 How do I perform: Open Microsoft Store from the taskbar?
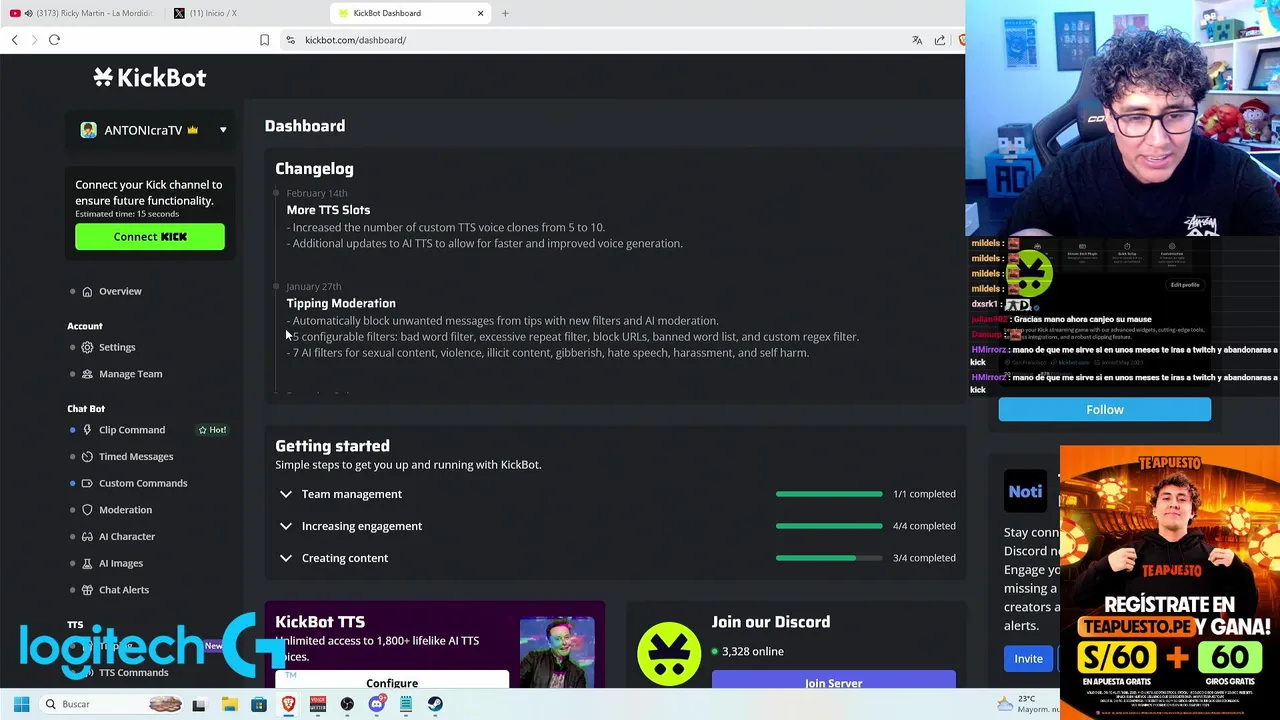click(x=259, y=704)
